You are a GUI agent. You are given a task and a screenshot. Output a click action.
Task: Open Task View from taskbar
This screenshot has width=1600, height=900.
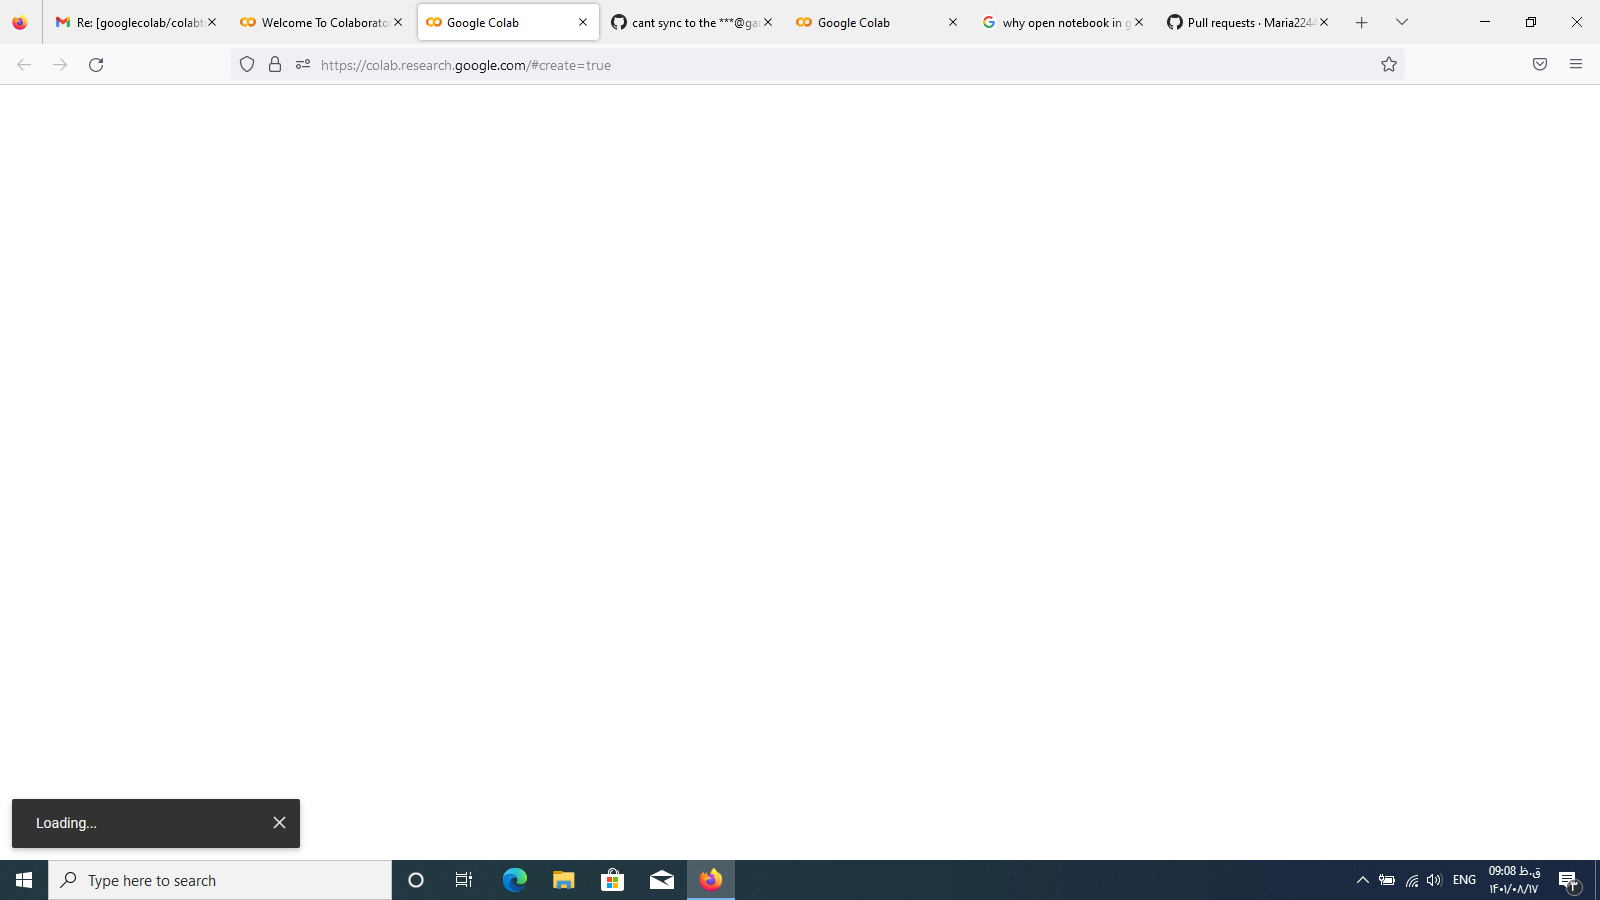pyautogui.click(x=463, y=880)
